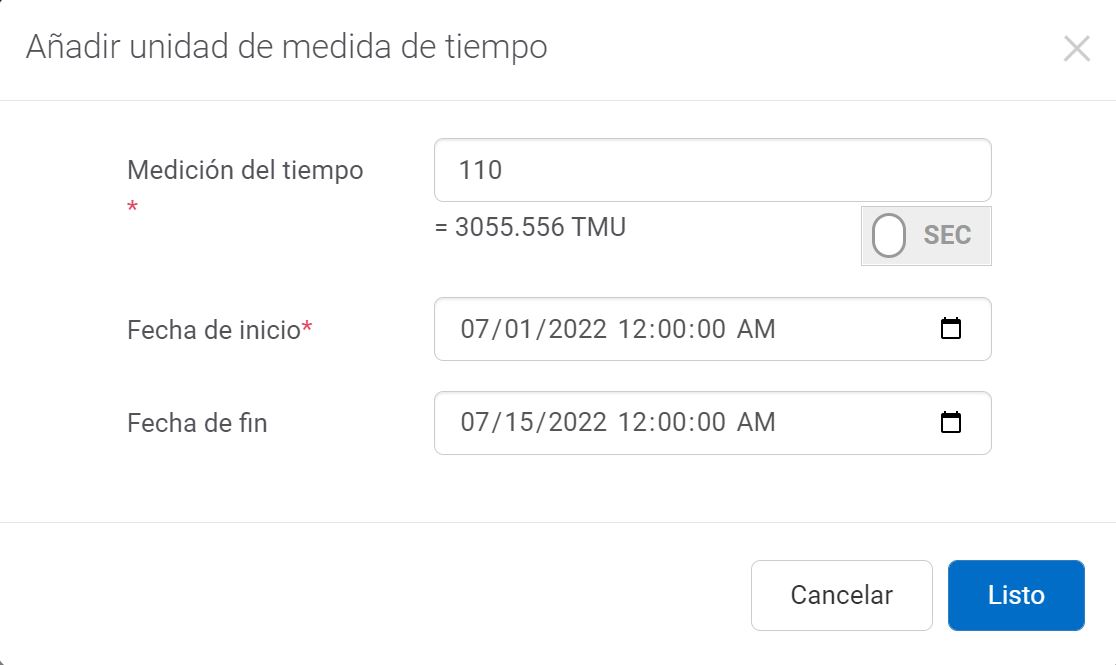This screenshot has height=665, width=1116.
Task: Click the Medición del tiempo label
Action: tap(245, 170)
